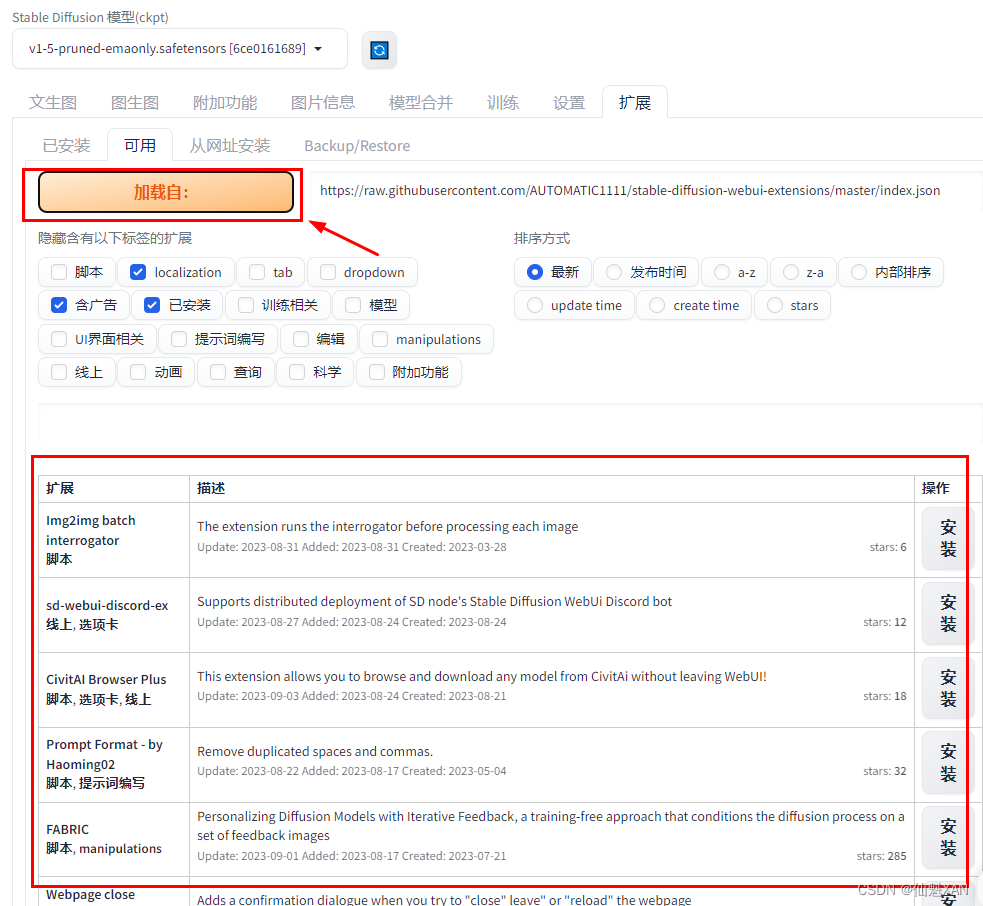Install the CivitAI Browser Plus extension

tap(944, 687)
